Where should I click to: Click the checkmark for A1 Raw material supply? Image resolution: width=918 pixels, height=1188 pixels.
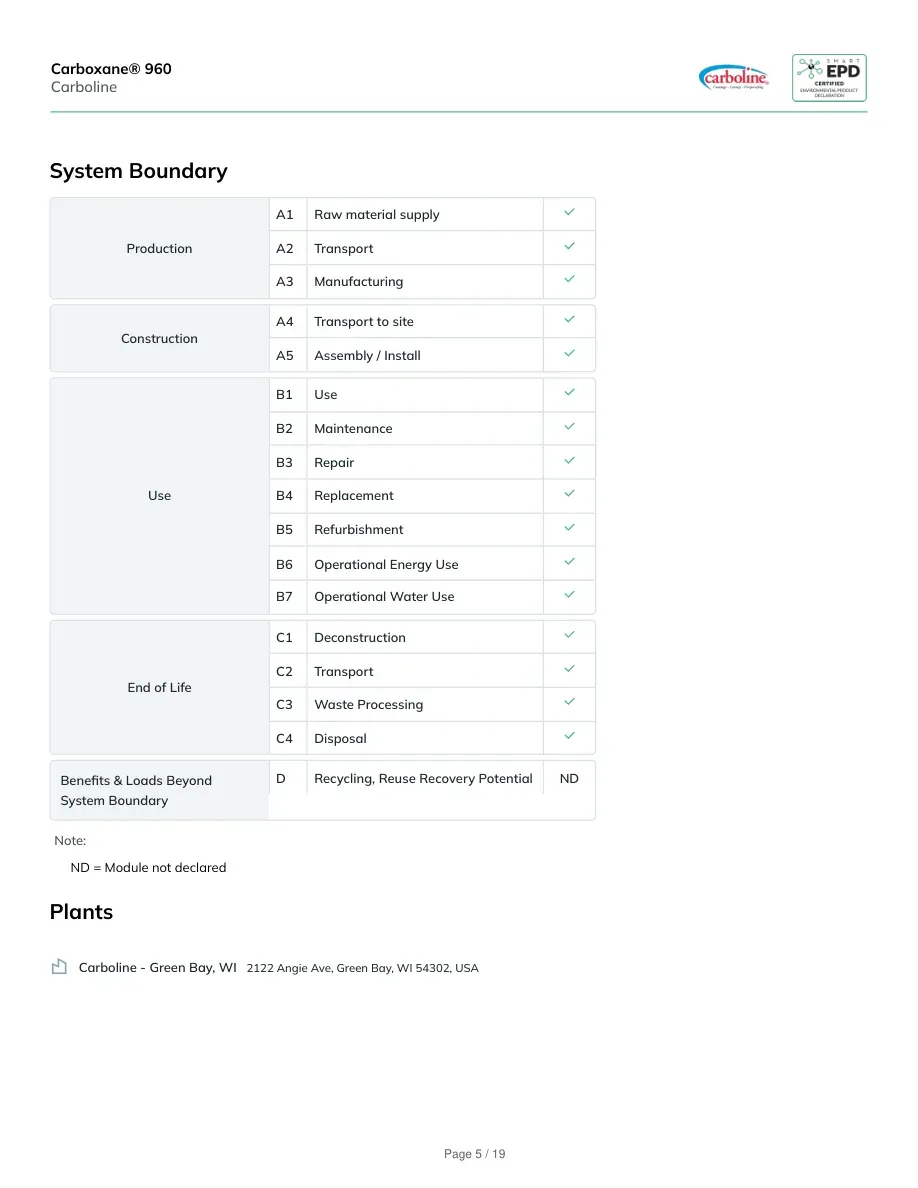pos(569,213)
